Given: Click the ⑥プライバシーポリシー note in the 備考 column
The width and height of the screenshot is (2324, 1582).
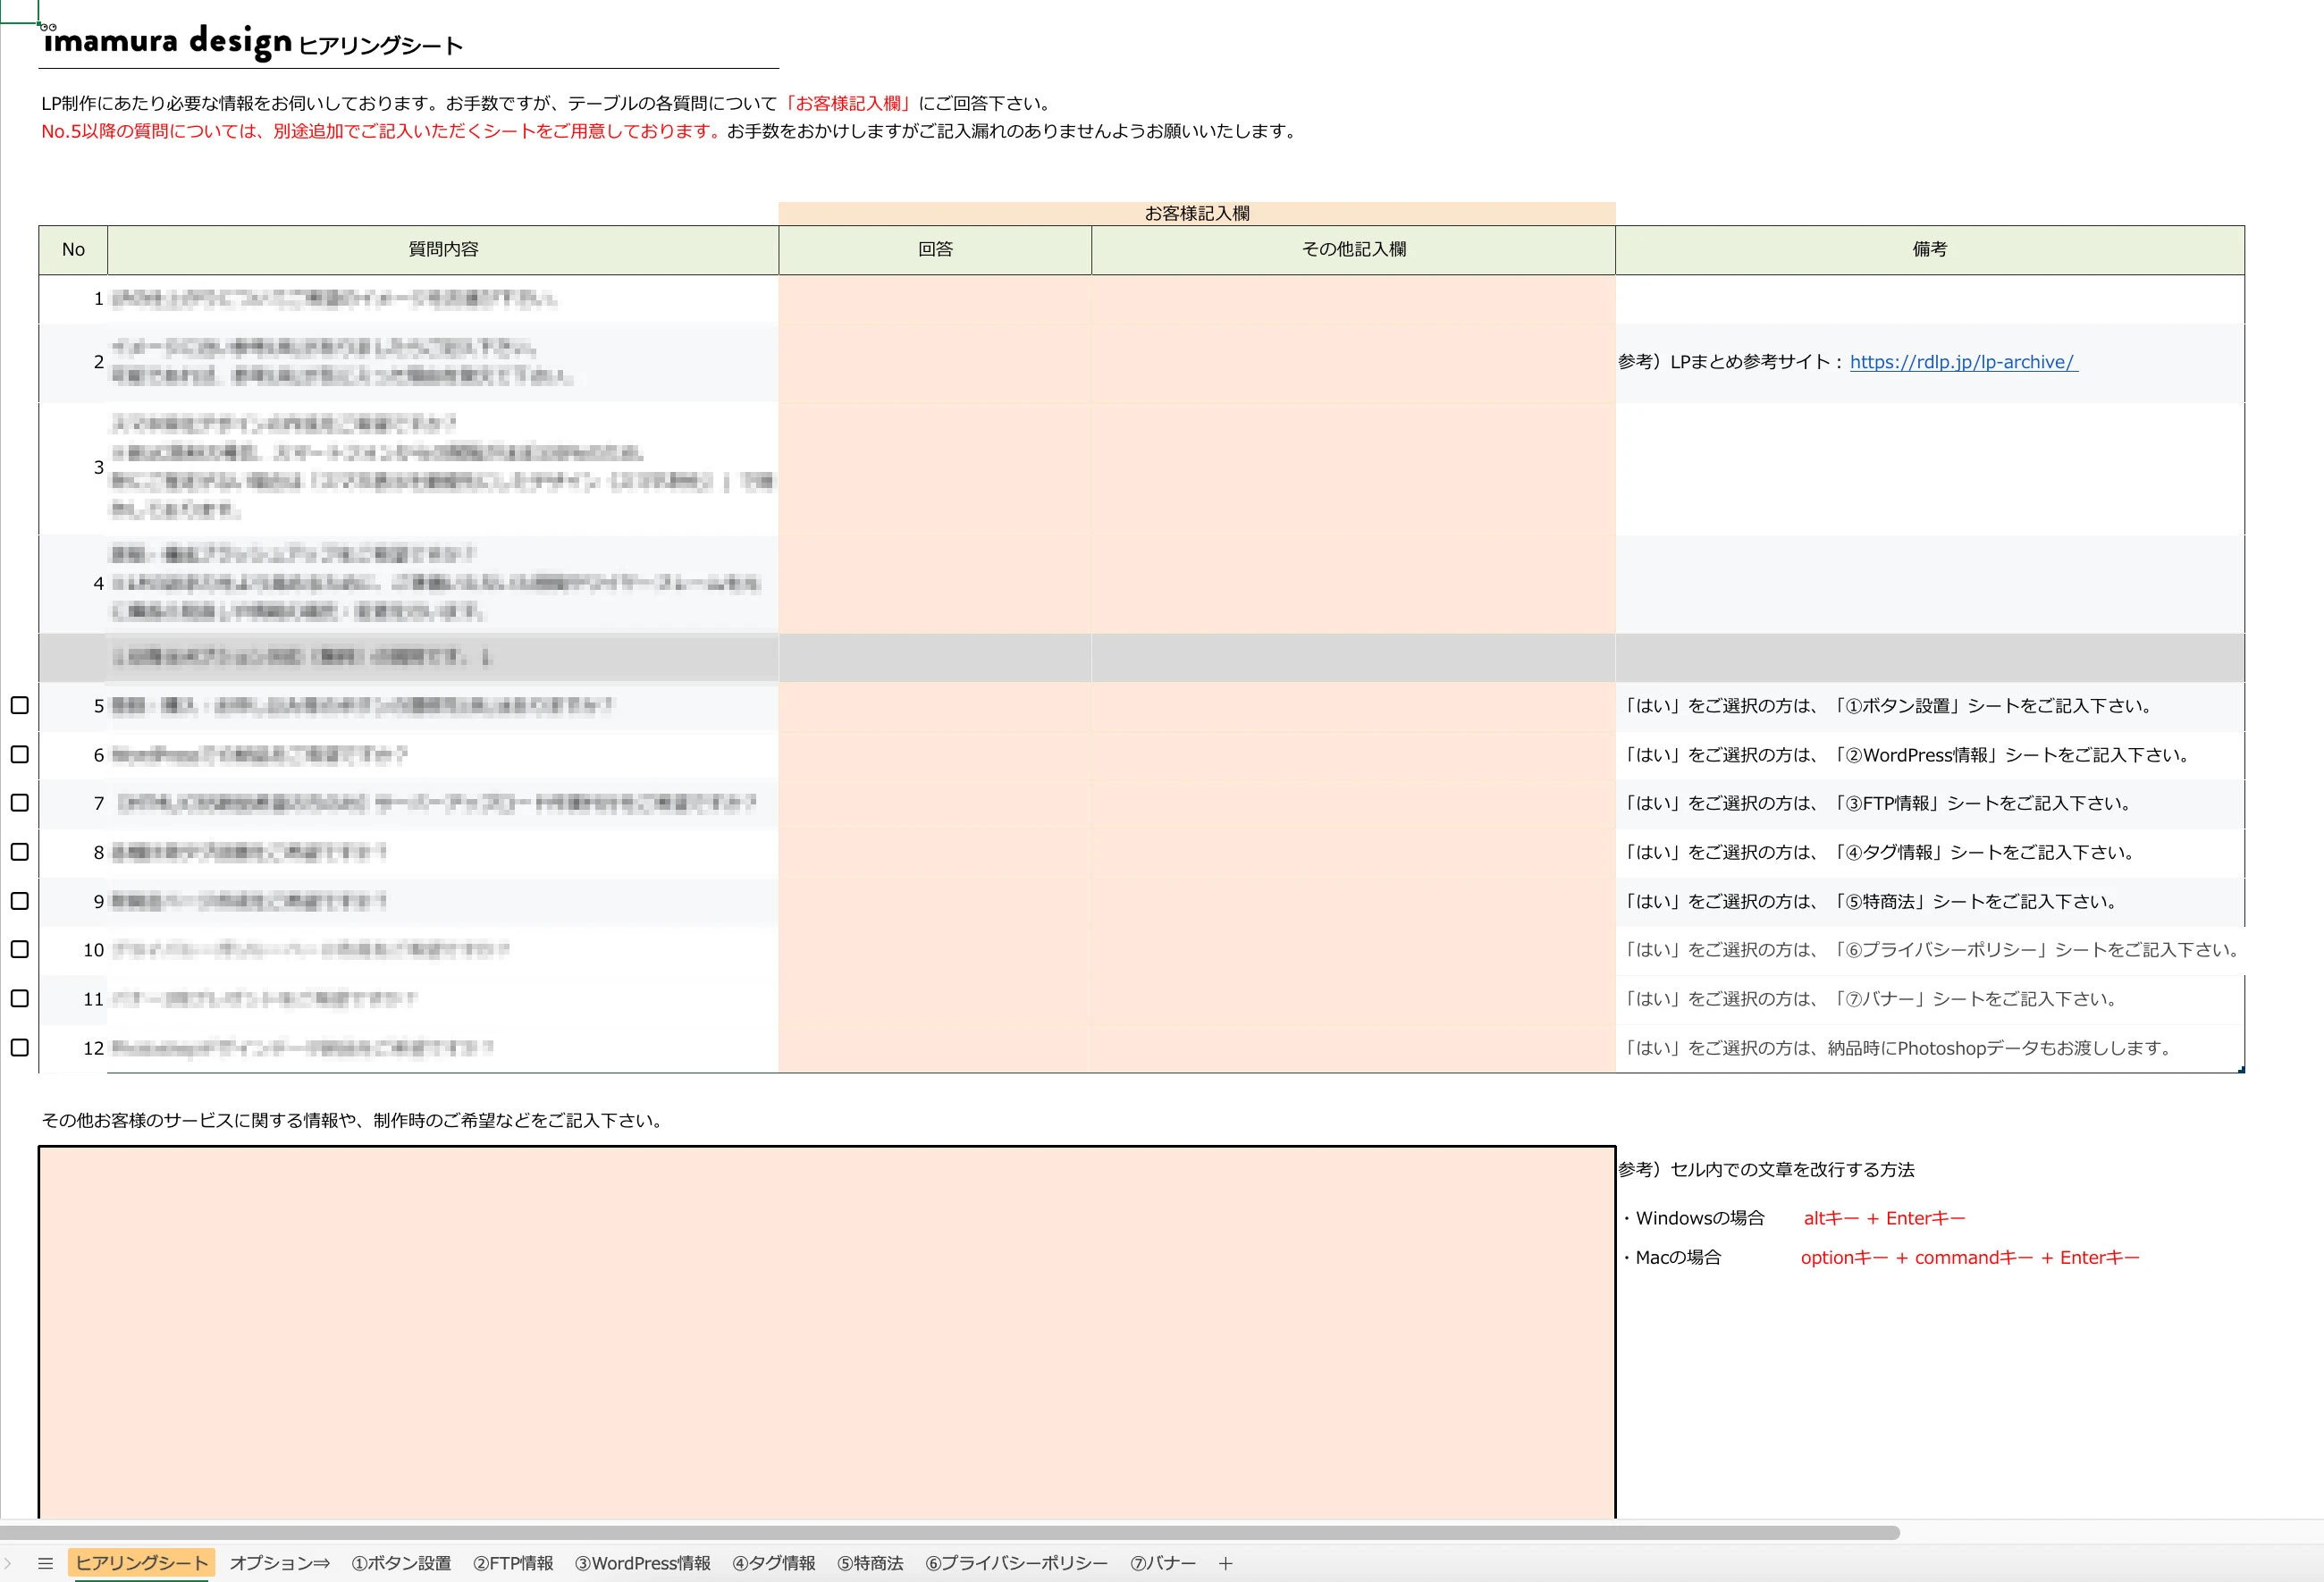Looking at the screenshot, I should [x=1931, y=949].
